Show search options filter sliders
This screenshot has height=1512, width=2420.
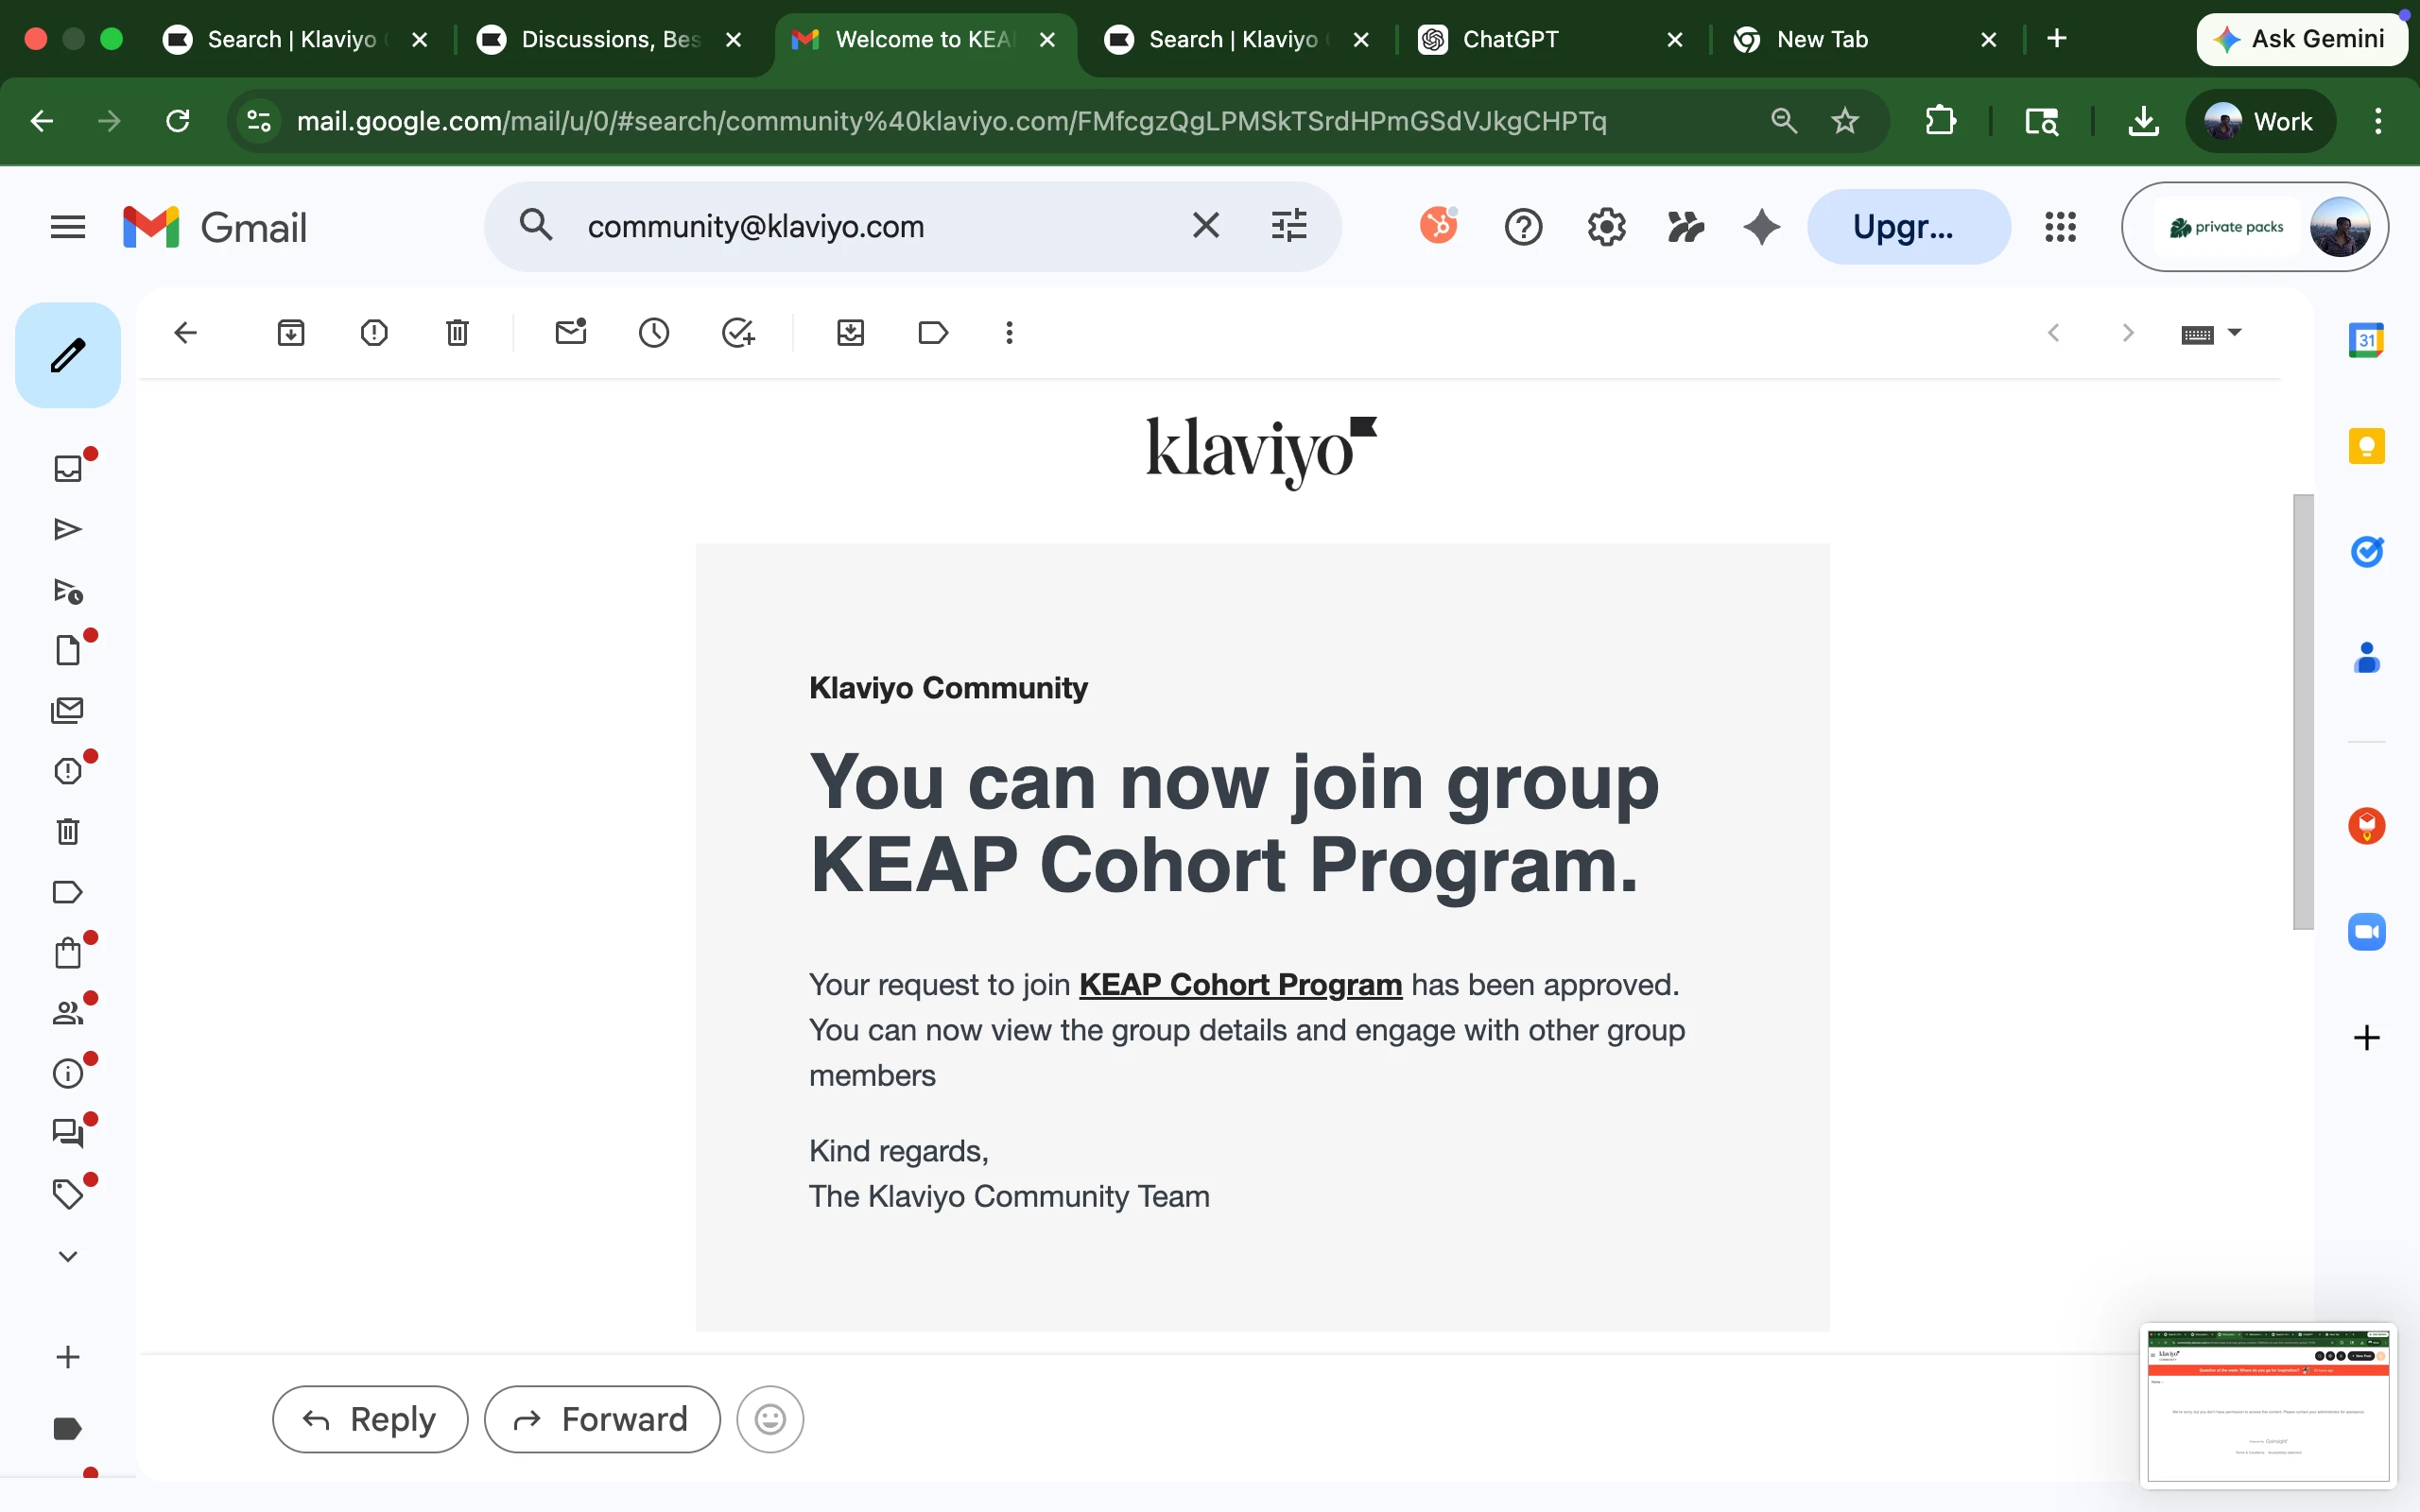click(x=1289, y=226)
